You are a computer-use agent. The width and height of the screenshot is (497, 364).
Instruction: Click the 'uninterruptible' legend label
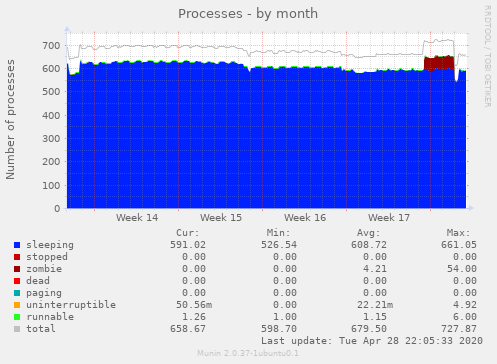coord(71,305)
